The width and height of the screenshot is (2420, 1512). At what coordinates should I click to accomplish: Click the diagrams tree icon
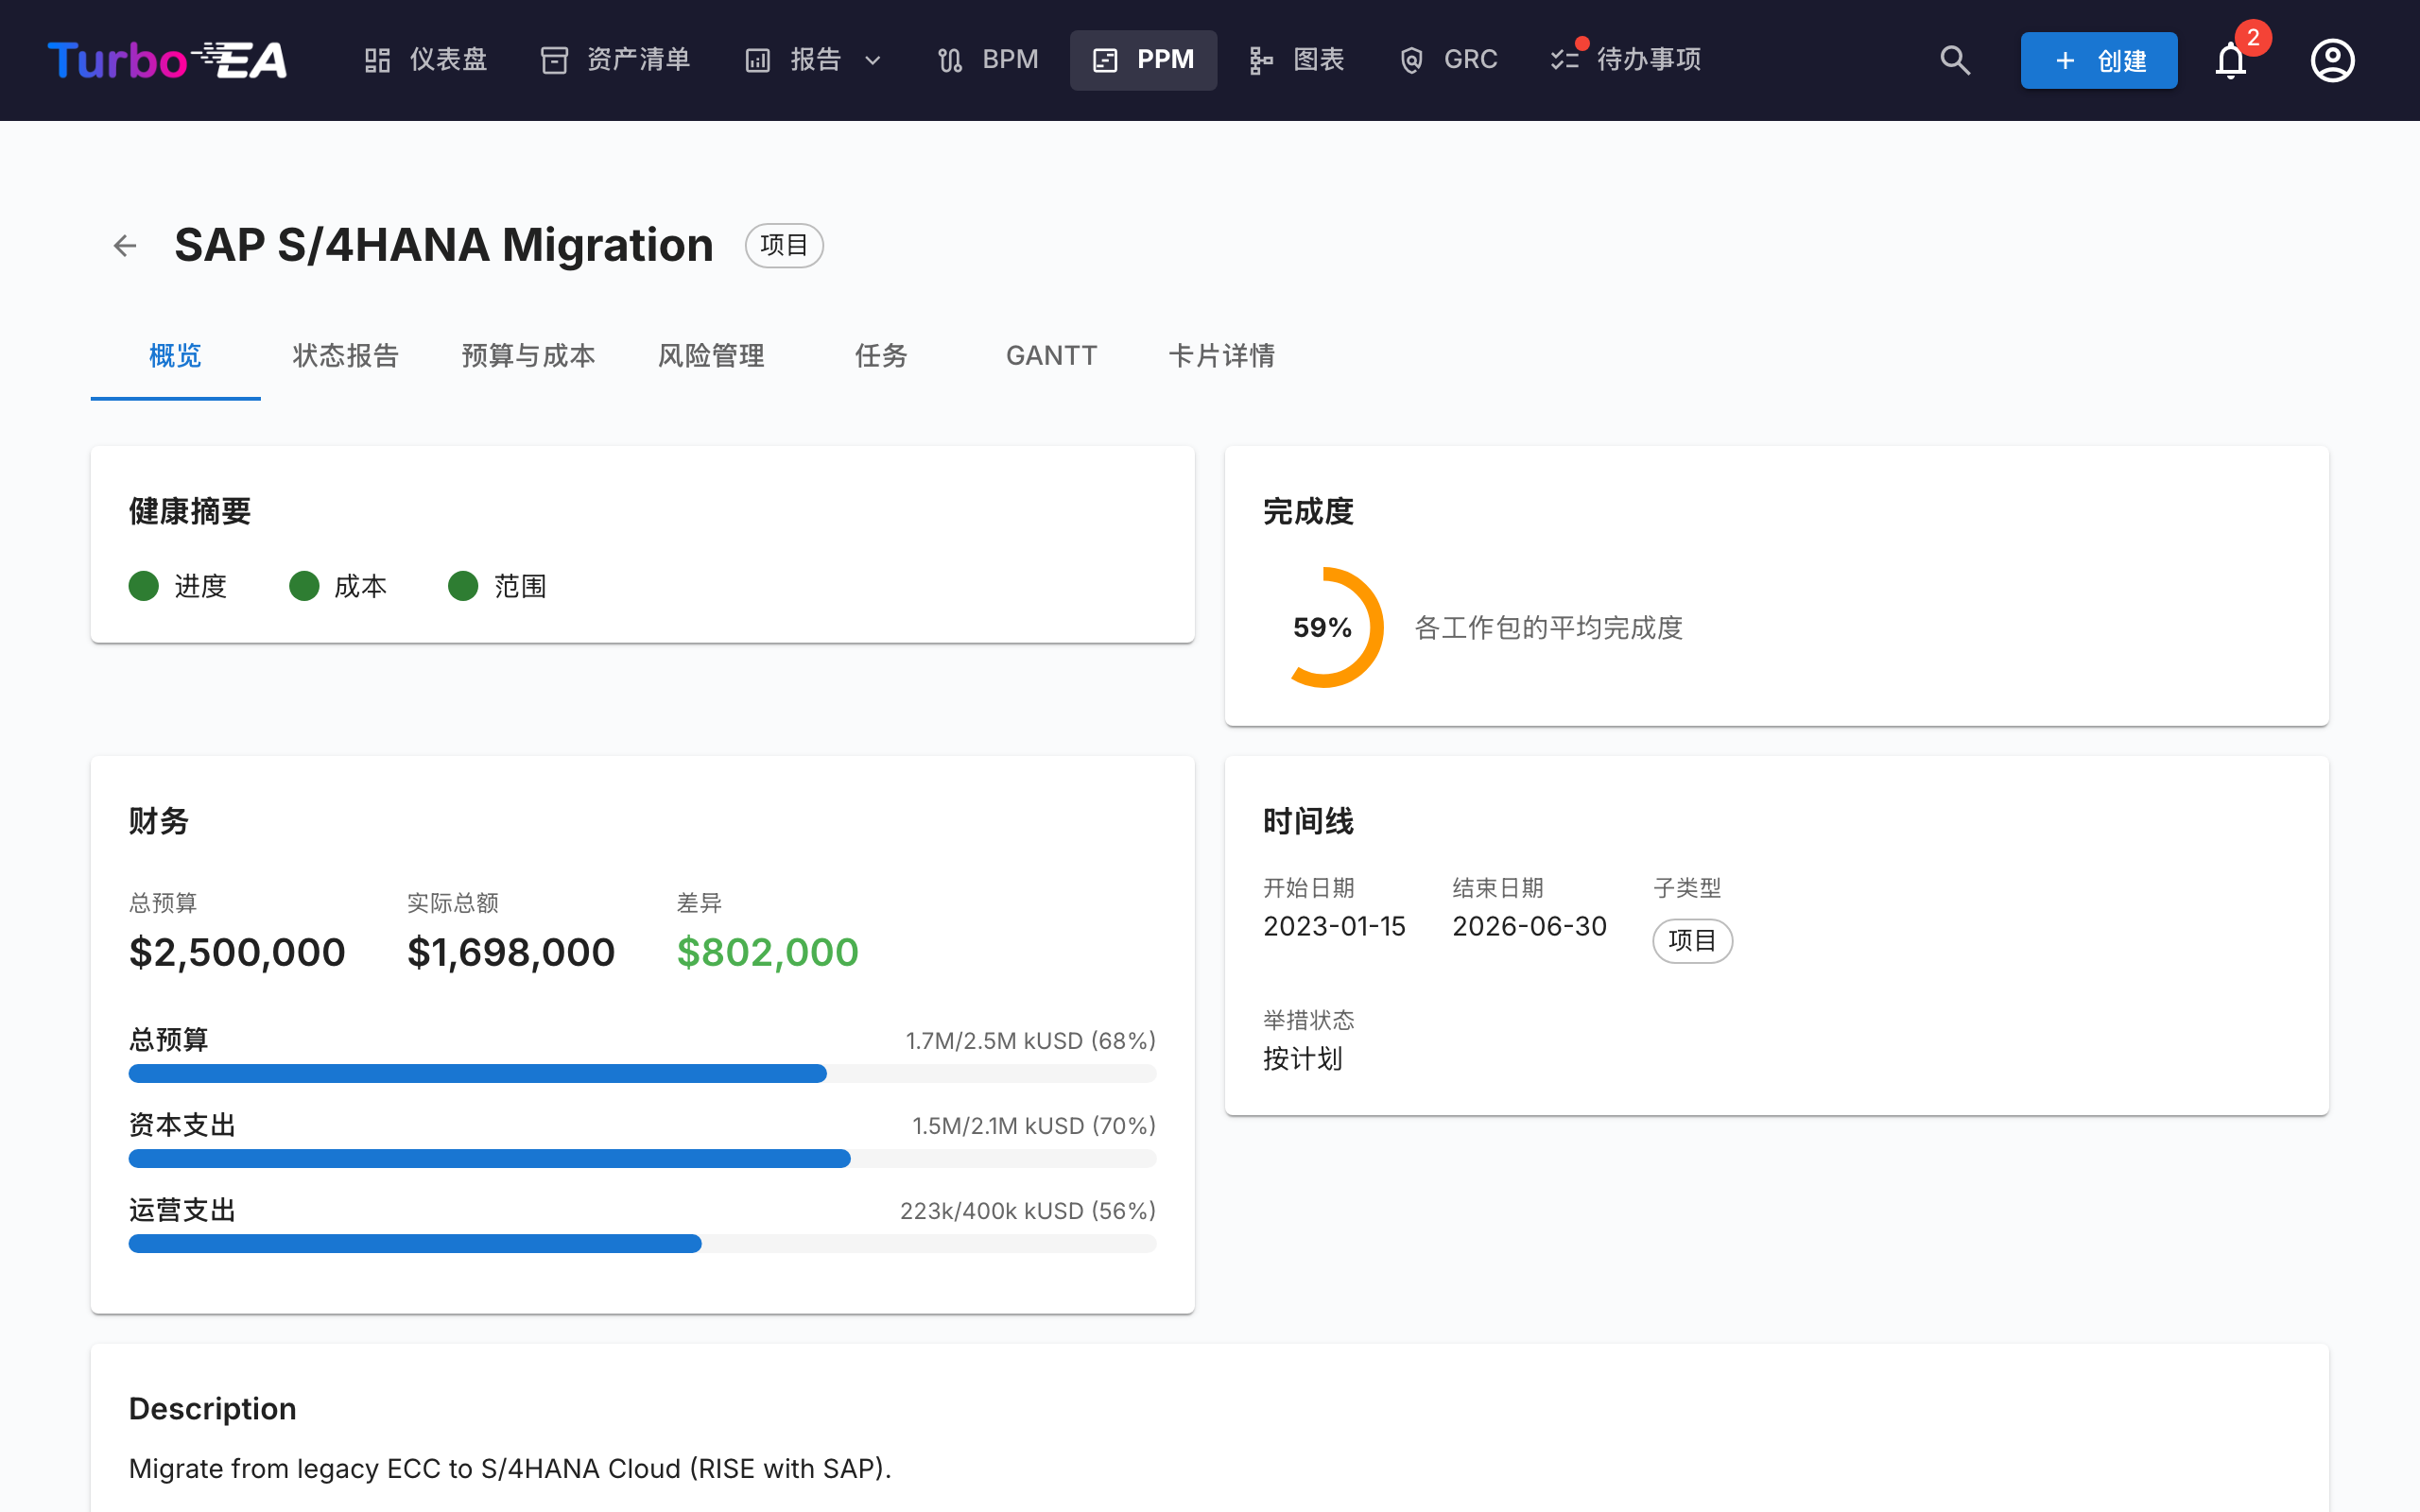click(1261, 60)
